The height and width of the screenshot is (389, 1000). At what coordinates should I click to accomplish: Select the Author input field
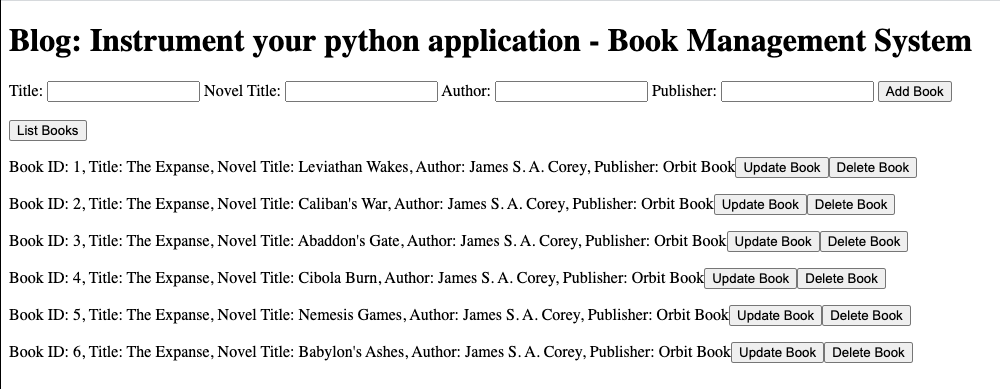click(x=571, y=91)
